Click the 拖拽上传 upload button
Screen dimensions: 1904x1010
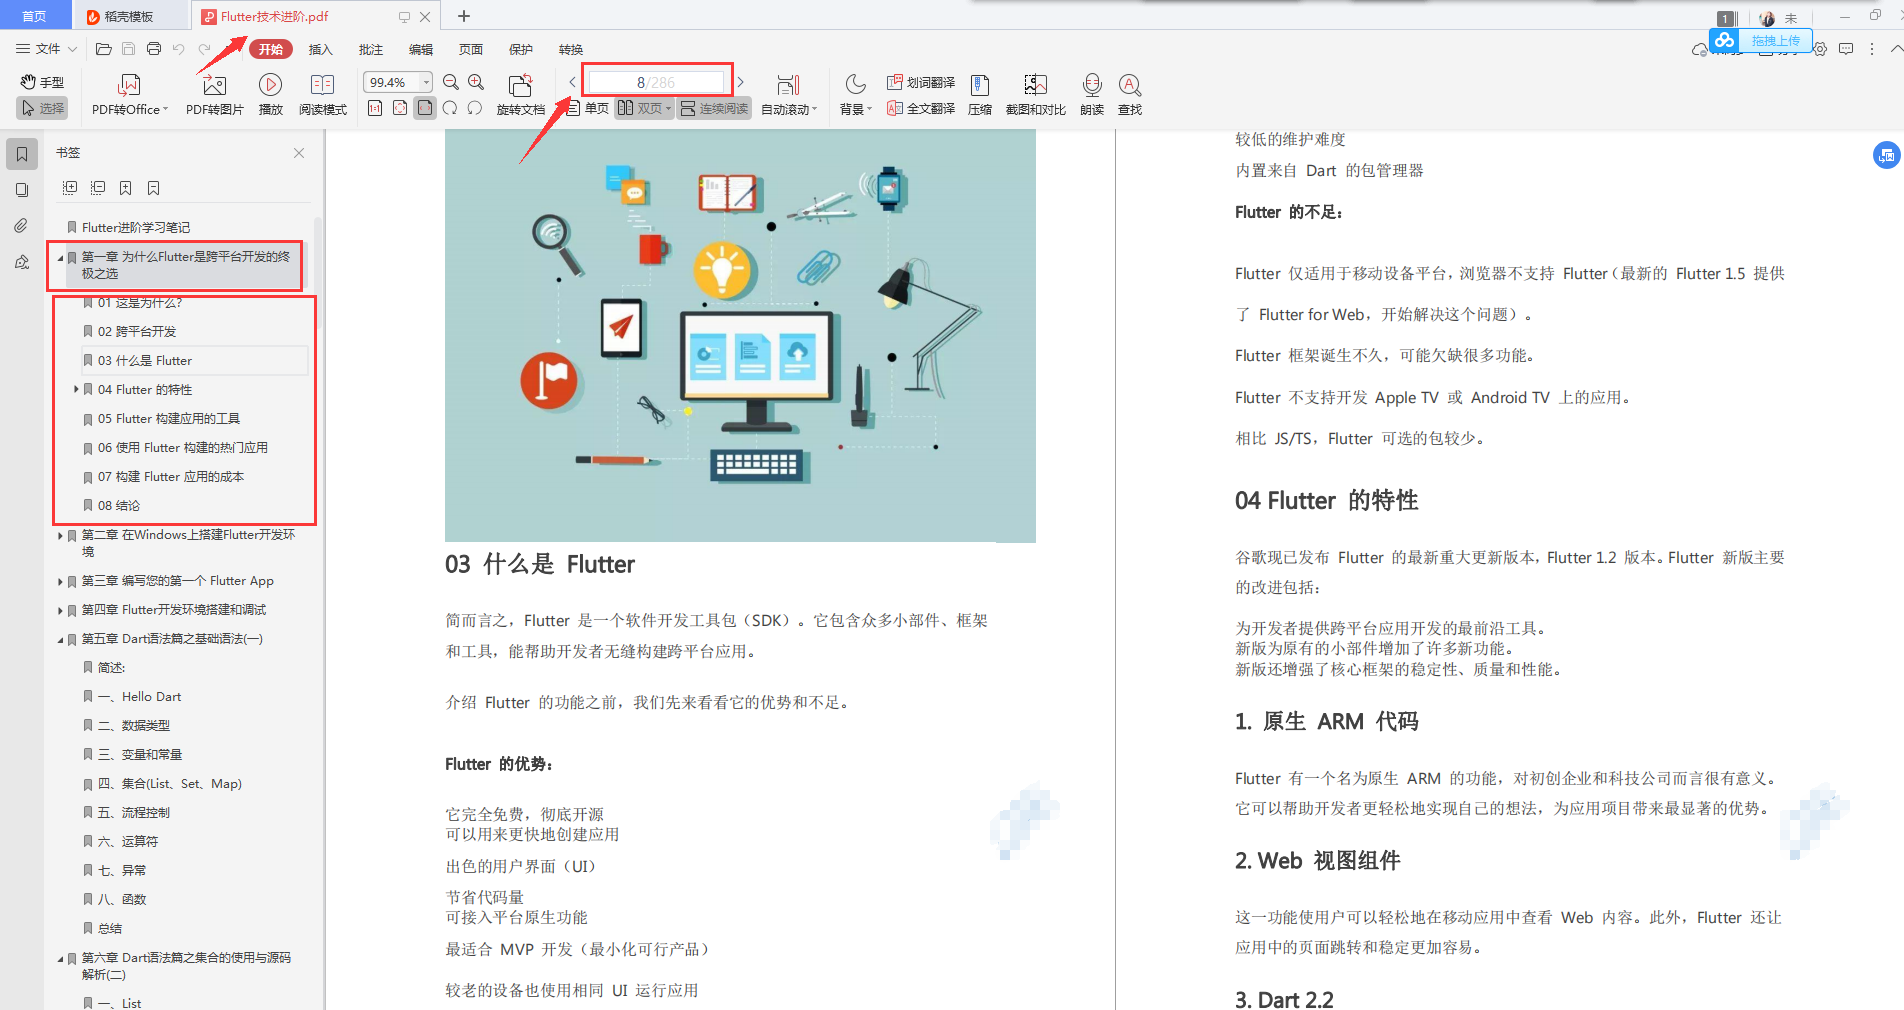tap(1760, 40)
